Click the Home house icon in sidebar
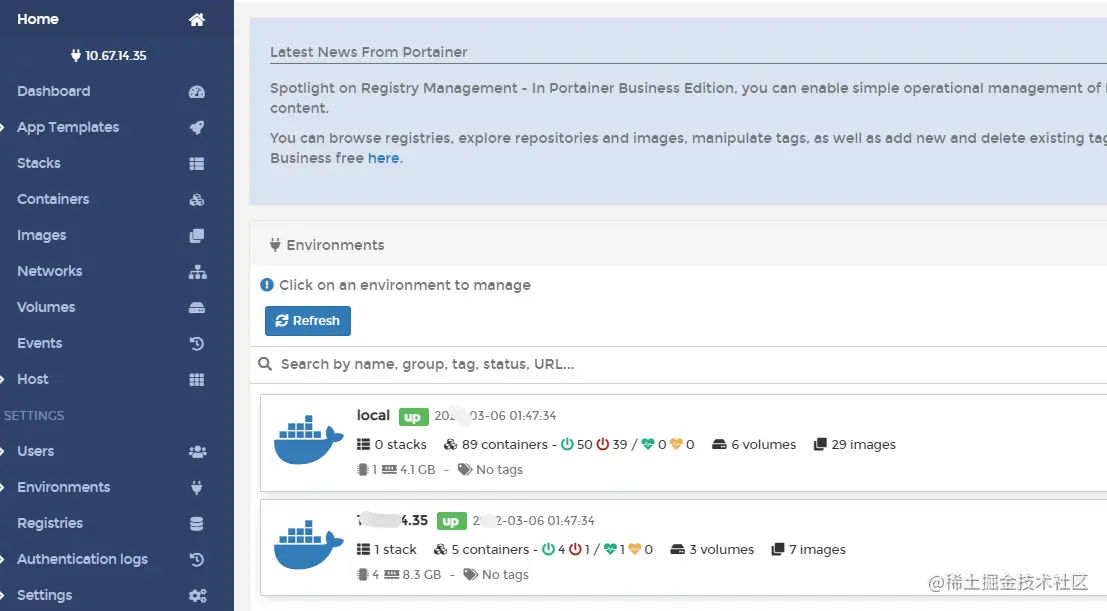1107x611 pixels. 197,20
